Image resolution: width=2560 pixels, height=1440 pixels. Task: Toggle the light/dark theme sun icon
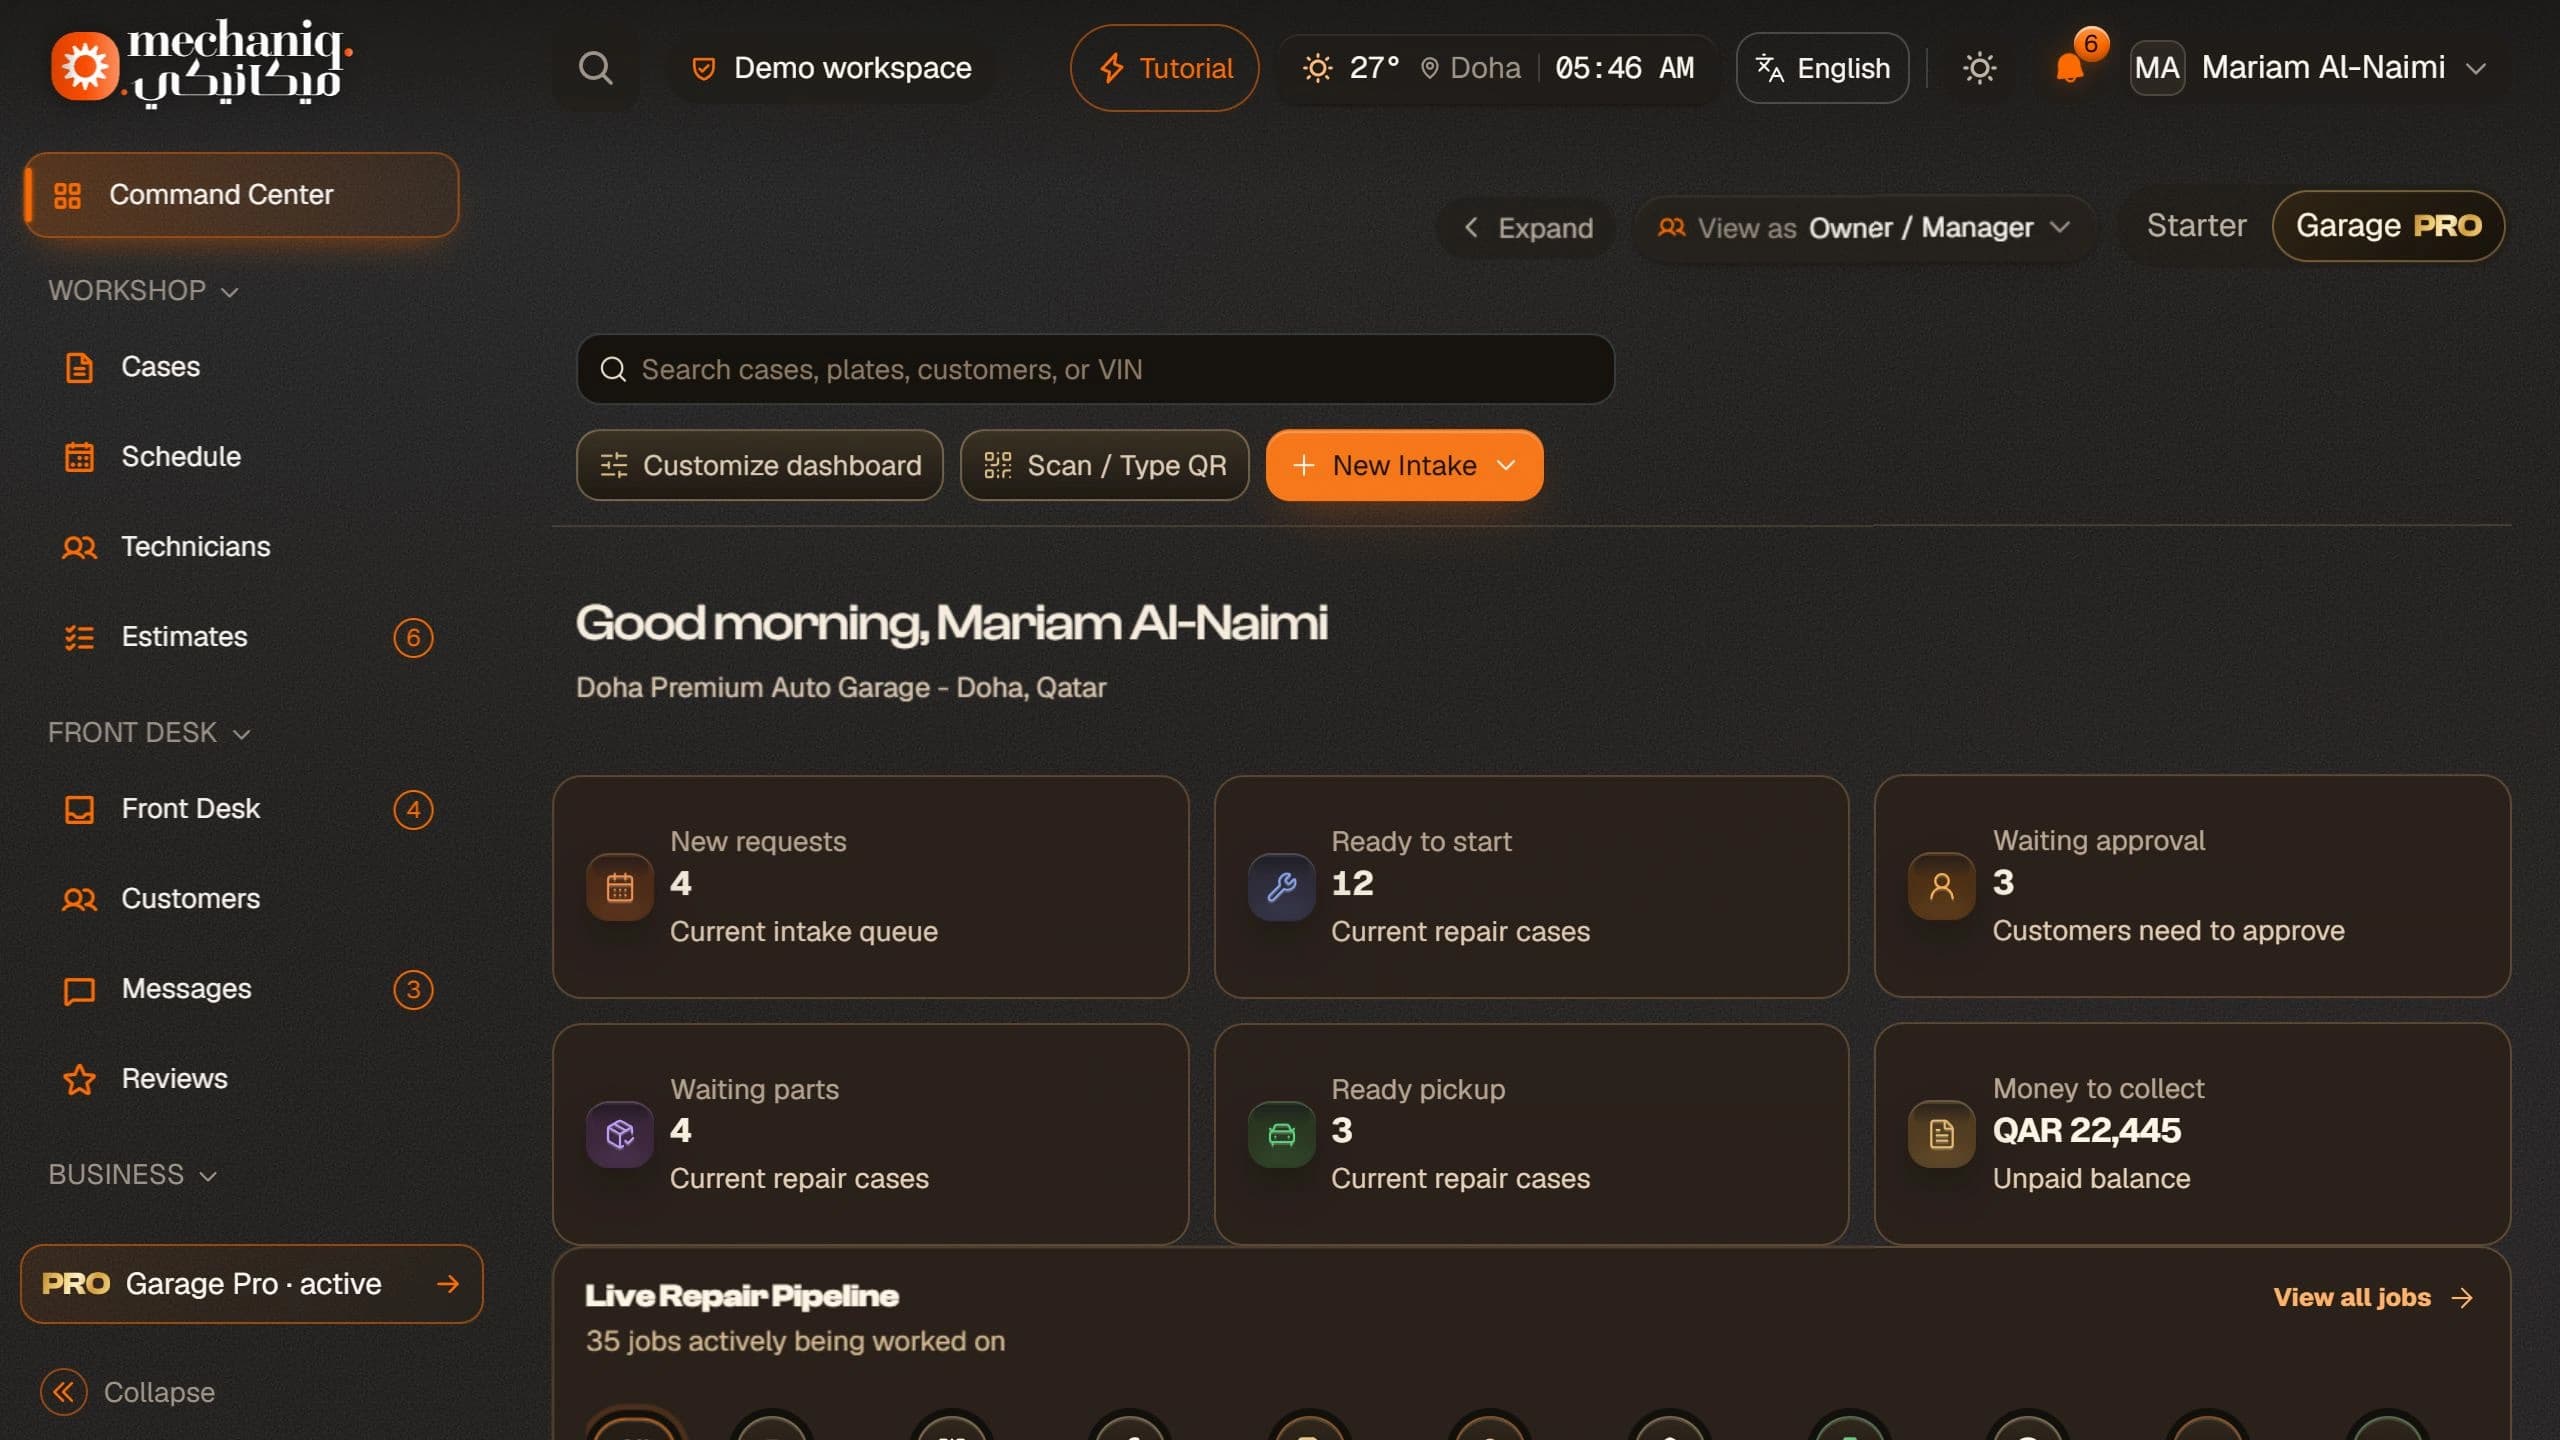1979,68
